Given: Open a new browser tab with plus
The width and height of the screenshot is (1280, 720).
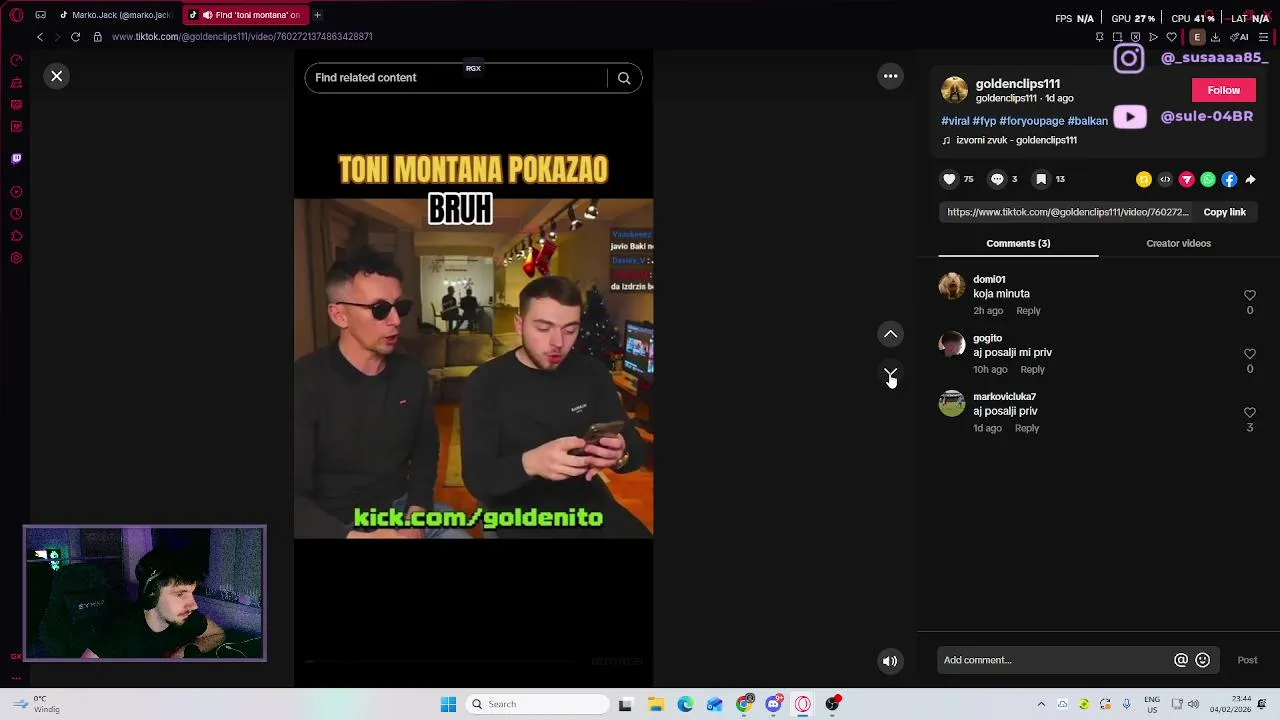Looking at the screenshot, I should click(317, 15).
